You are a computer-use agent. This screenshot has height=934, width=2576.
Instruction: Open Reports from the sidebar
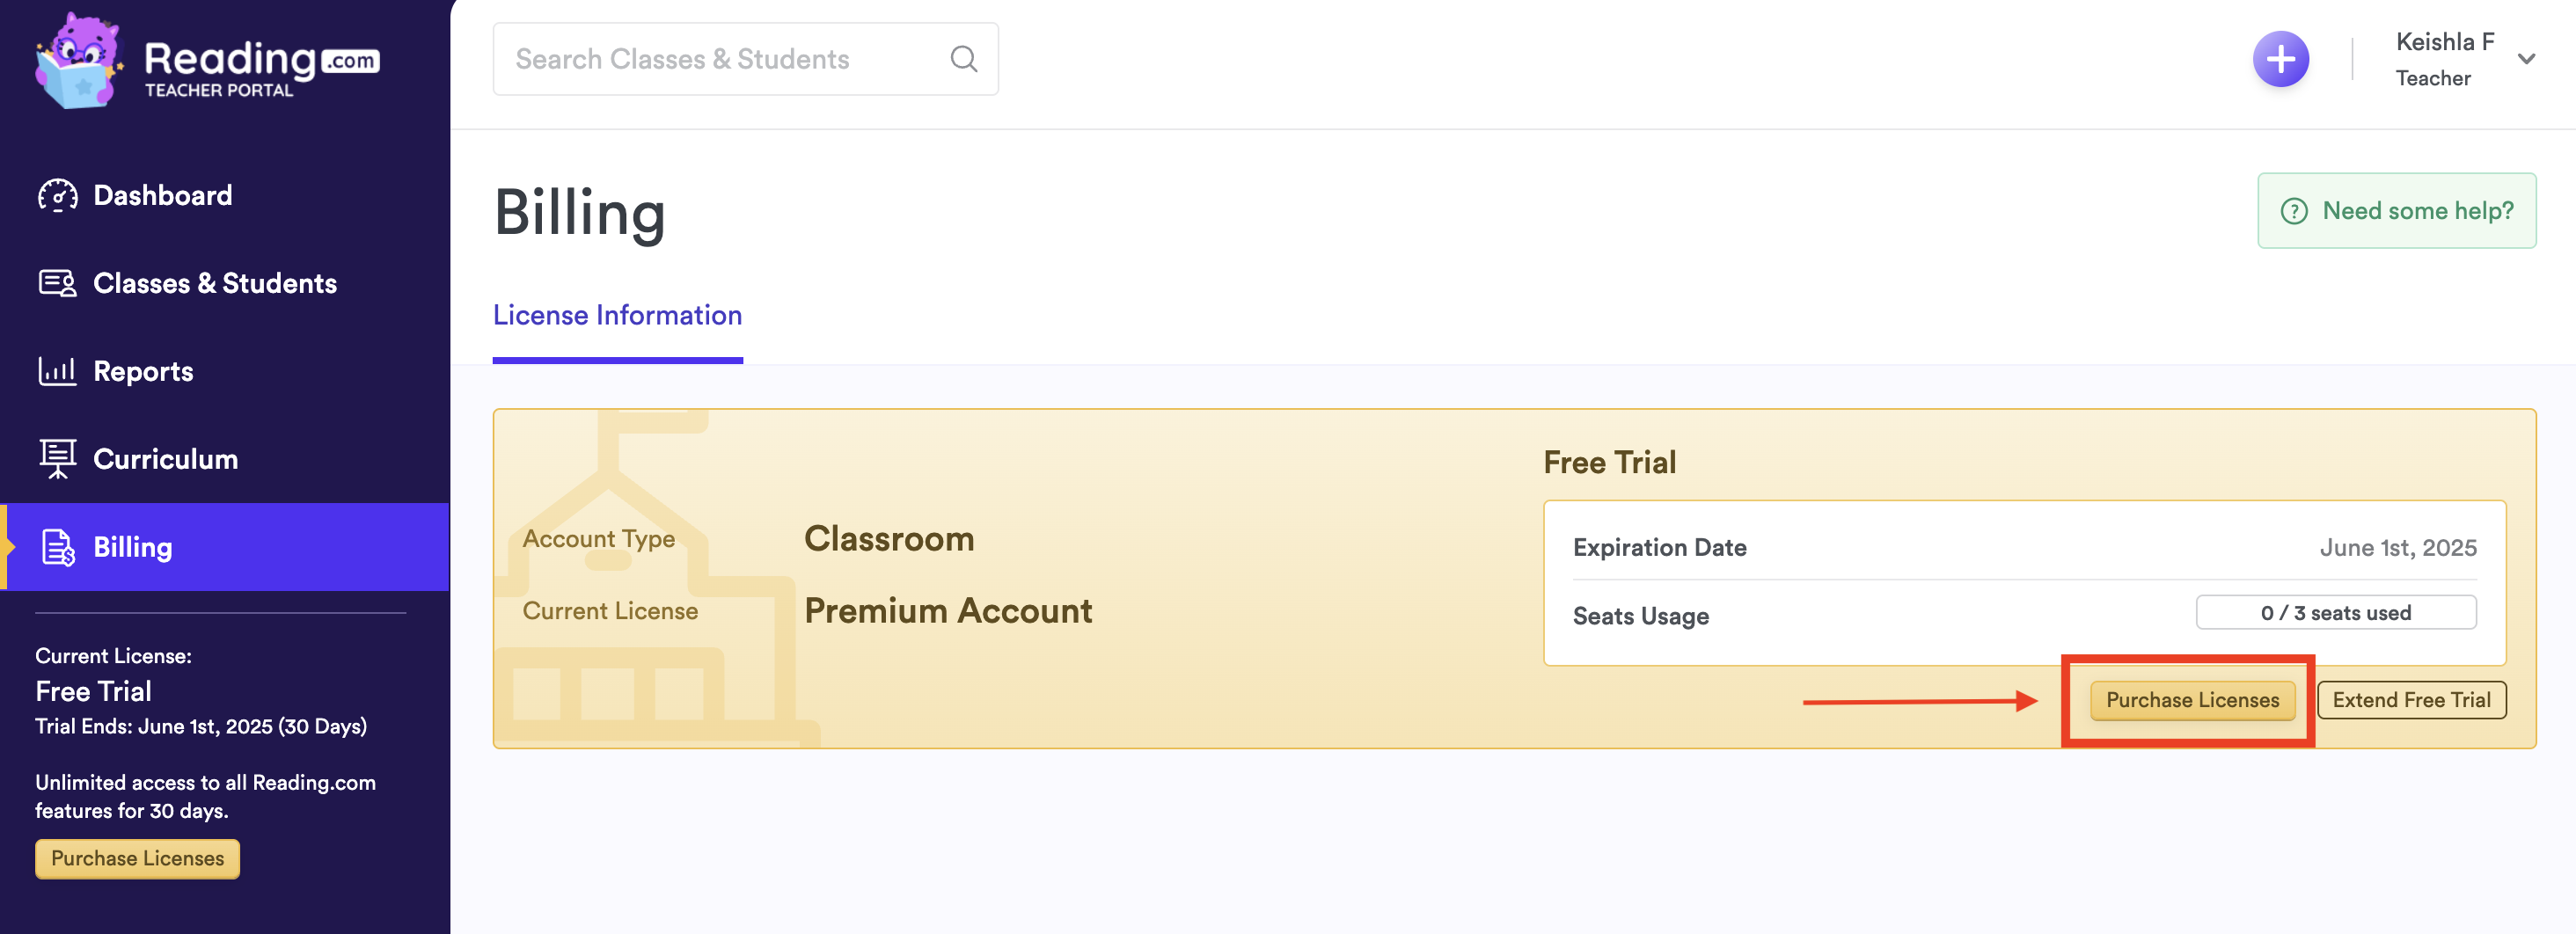pos(143,371)
